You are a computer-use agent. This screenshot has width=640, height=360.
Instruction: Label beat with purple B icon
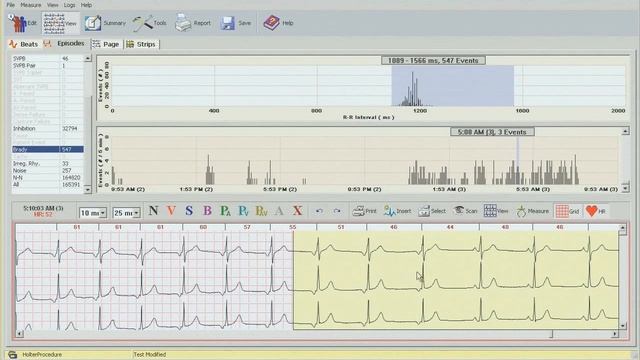click(207, 211)
